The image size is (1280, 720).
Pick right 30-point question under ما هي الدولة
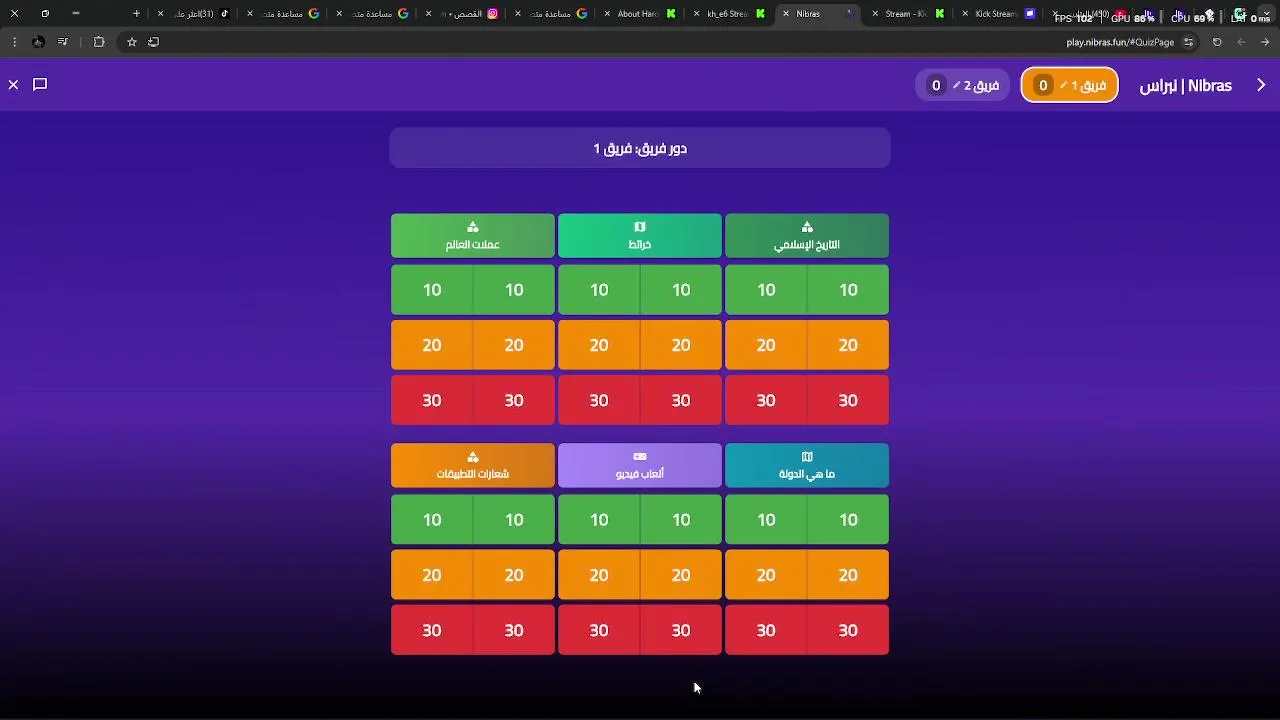(x=848, y=630)
